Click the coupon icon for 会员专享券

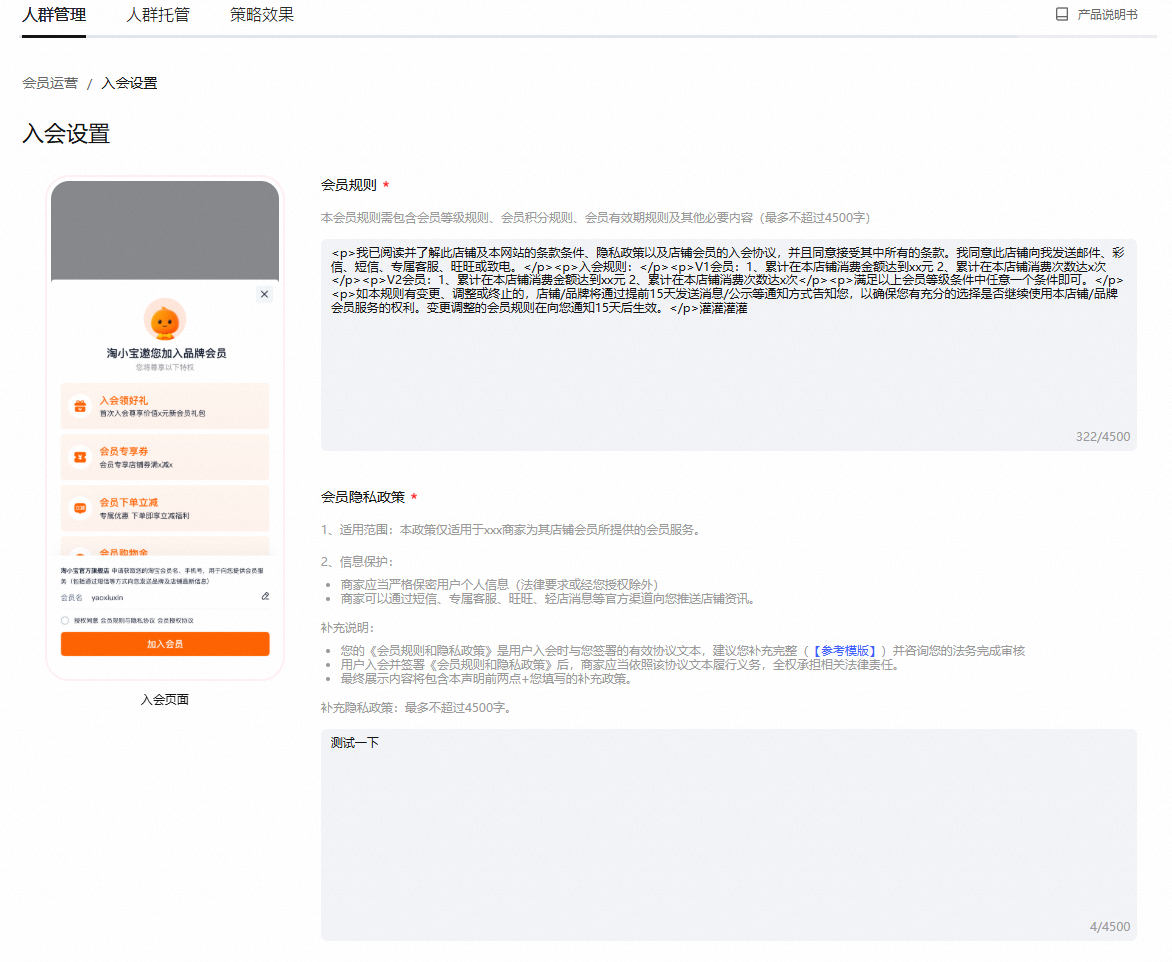coord(80,457)
